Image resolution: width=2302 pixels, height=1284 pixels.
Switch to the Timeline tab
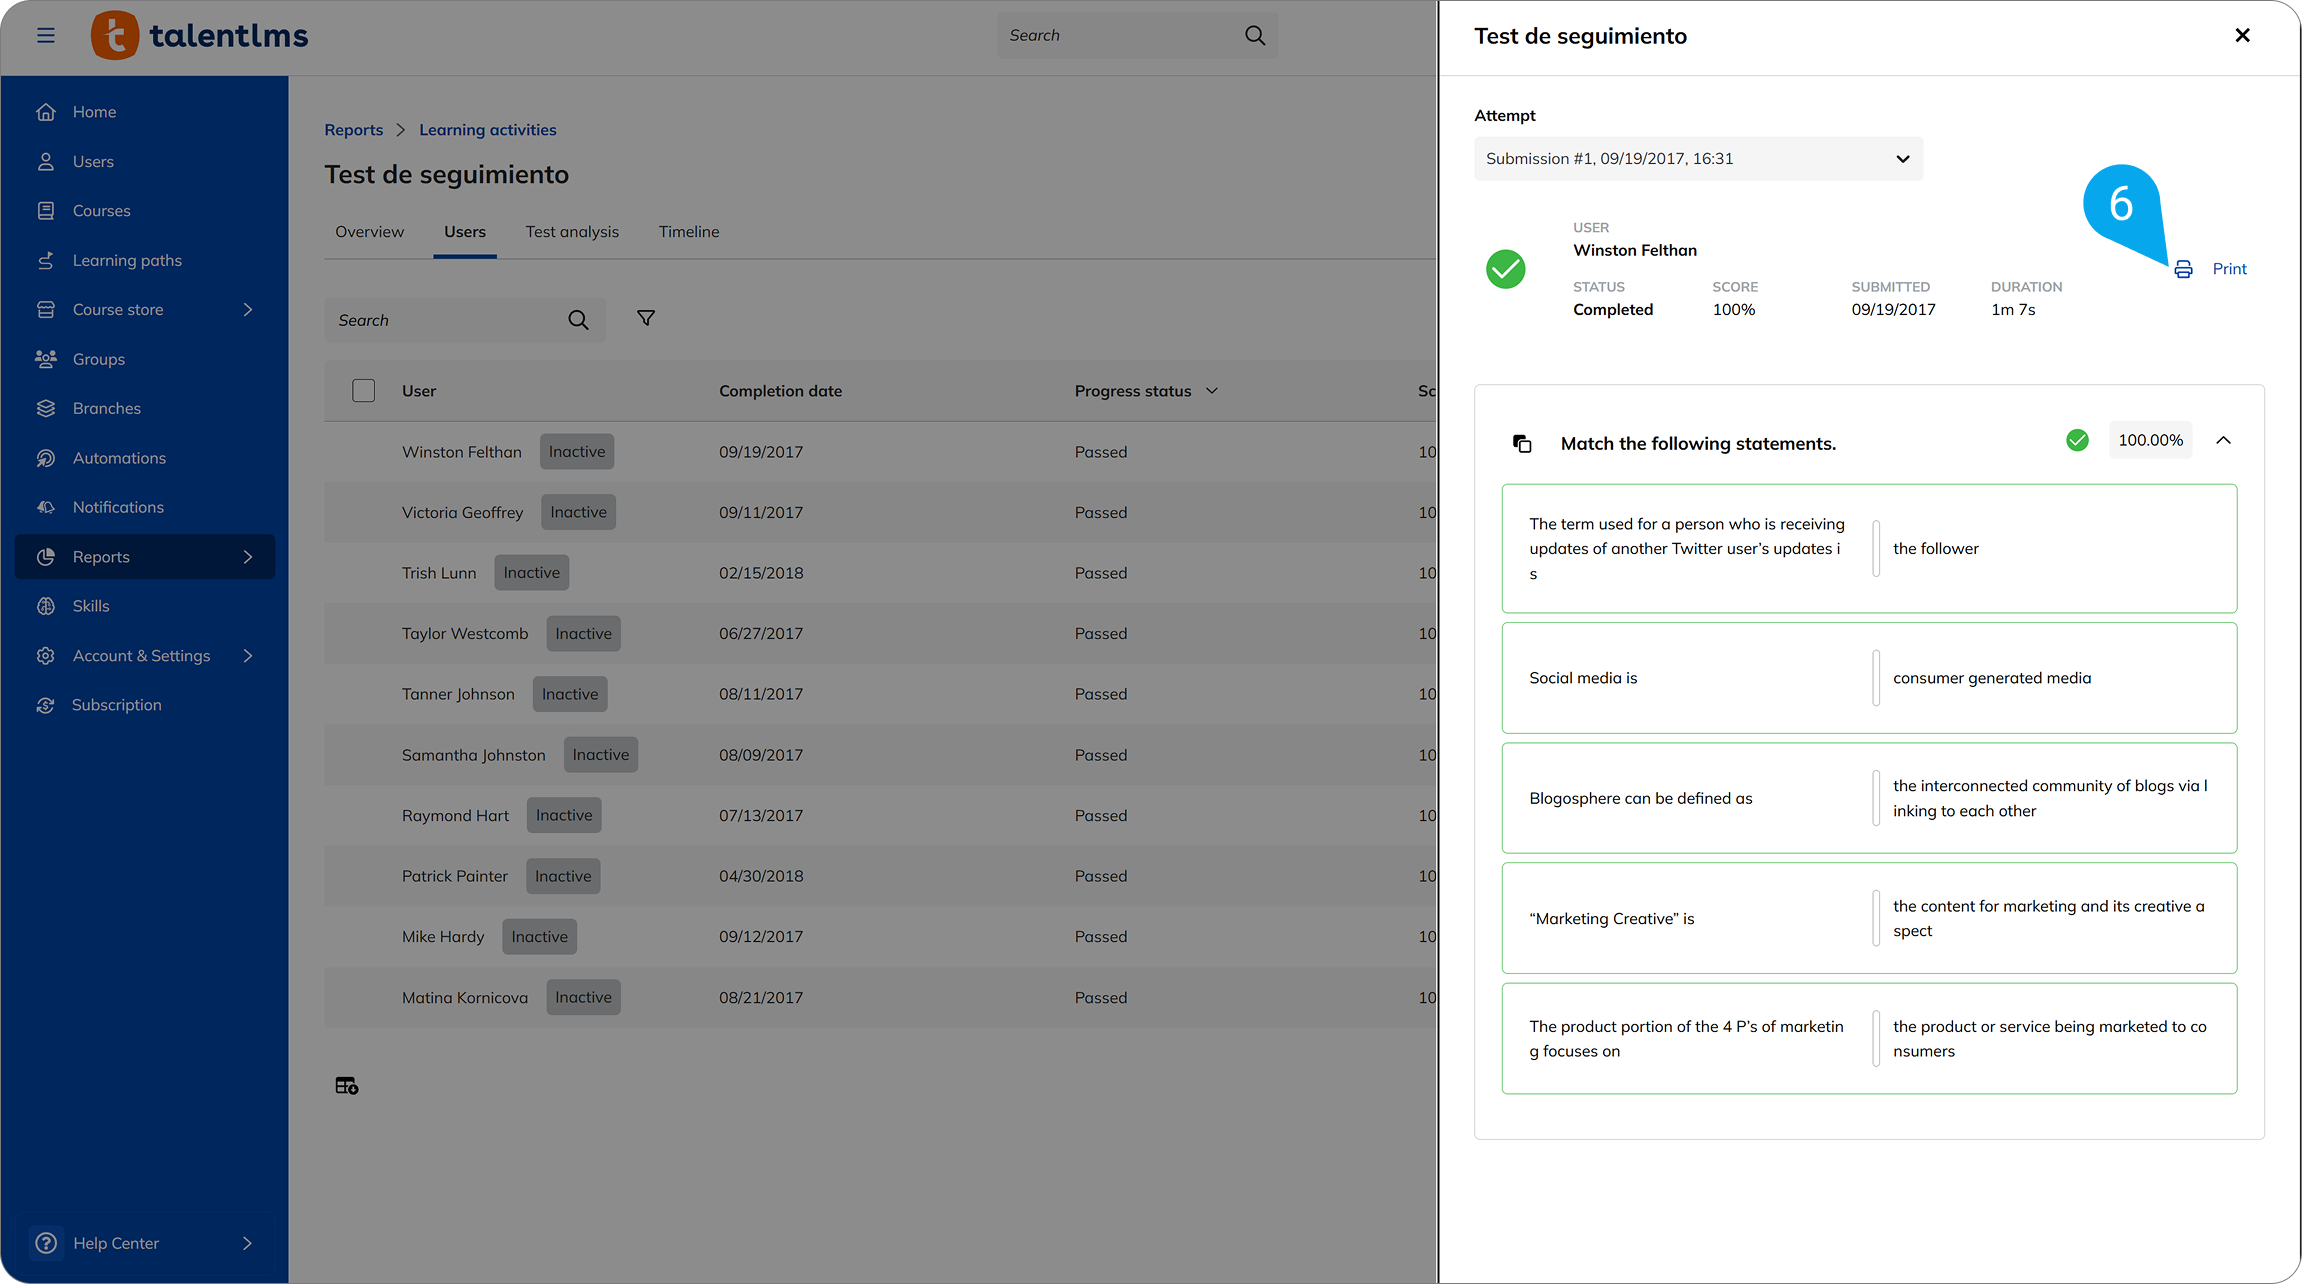pos(689,232)
